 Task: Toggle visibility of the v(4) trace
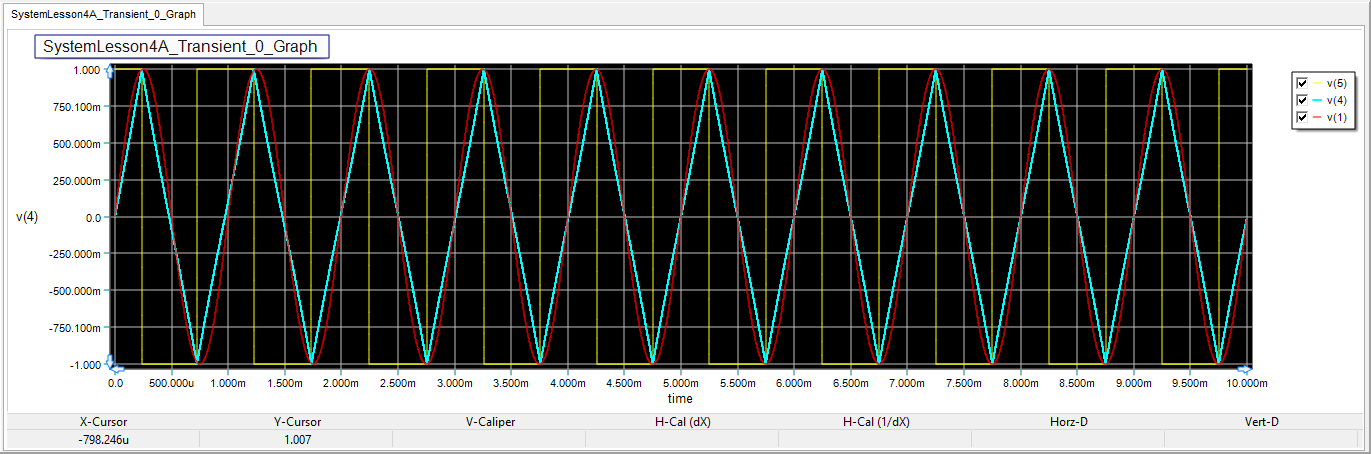[x=1302, y=100]
